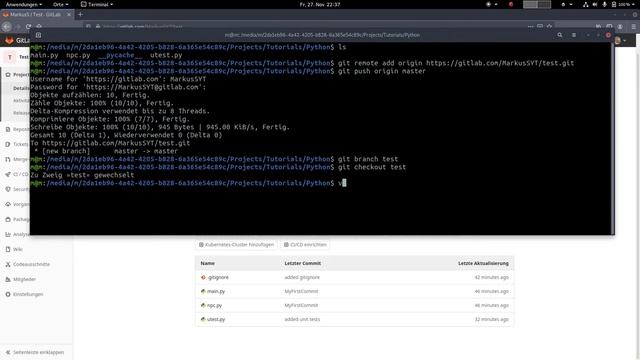Click the Tickets icon in sidebar

(8, 144)
